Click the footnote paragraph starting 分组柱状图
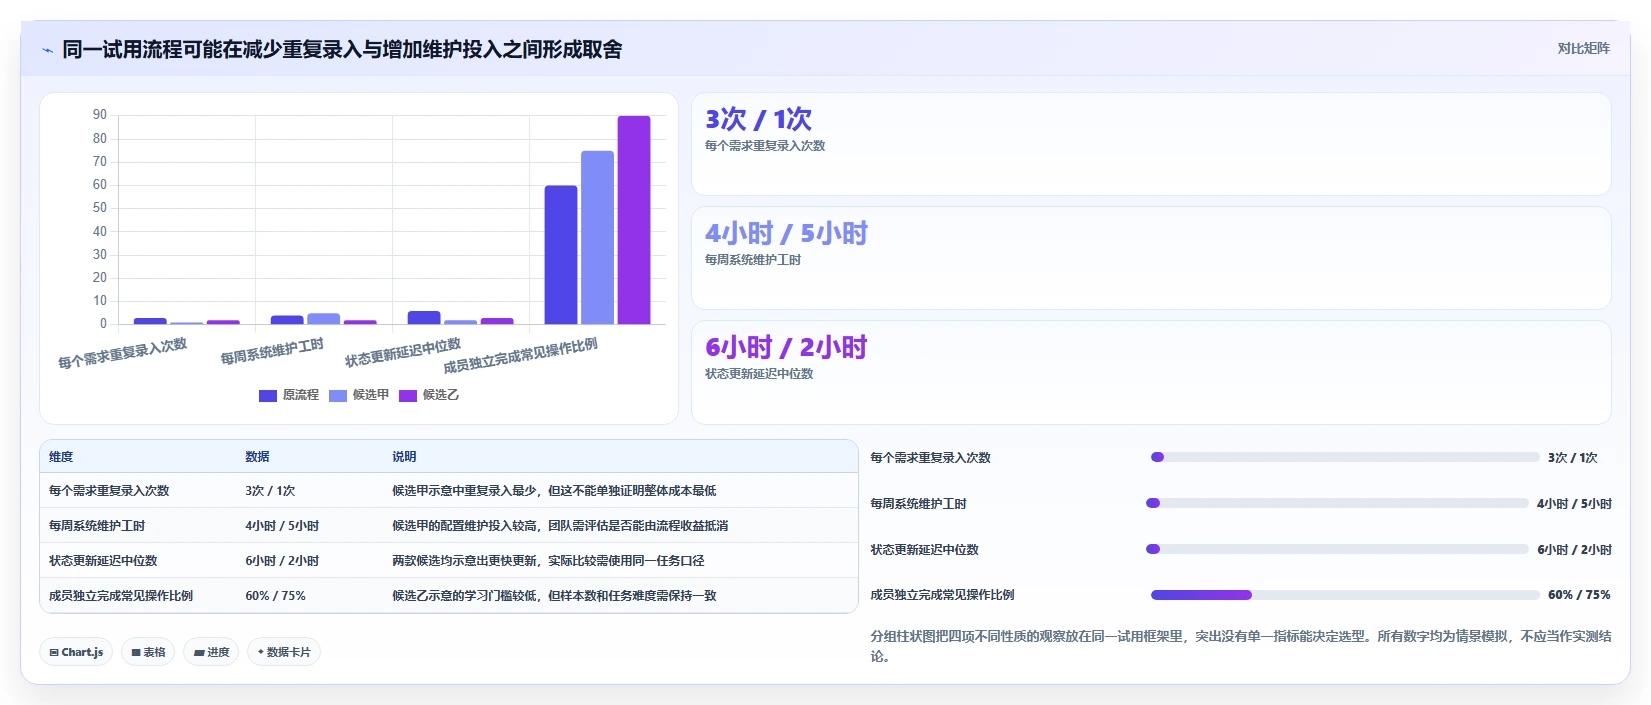 tap(1240, 646)
